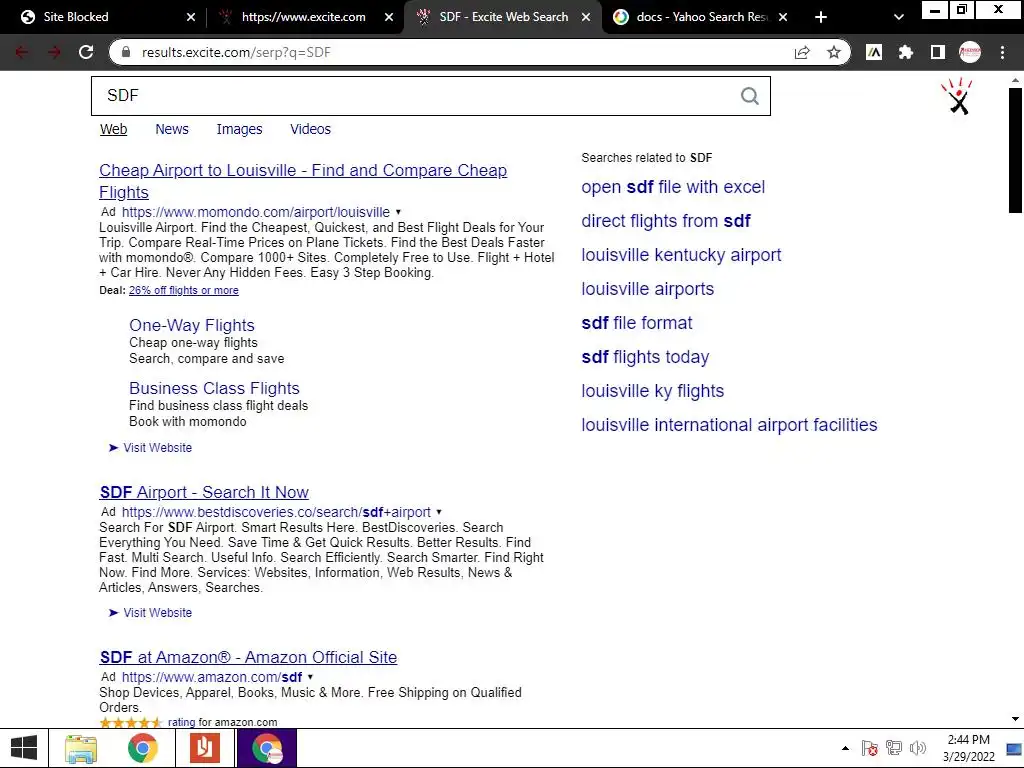1024x768 pixels.
Task: Show hidden system tray icons
Action: coord(846,748)
